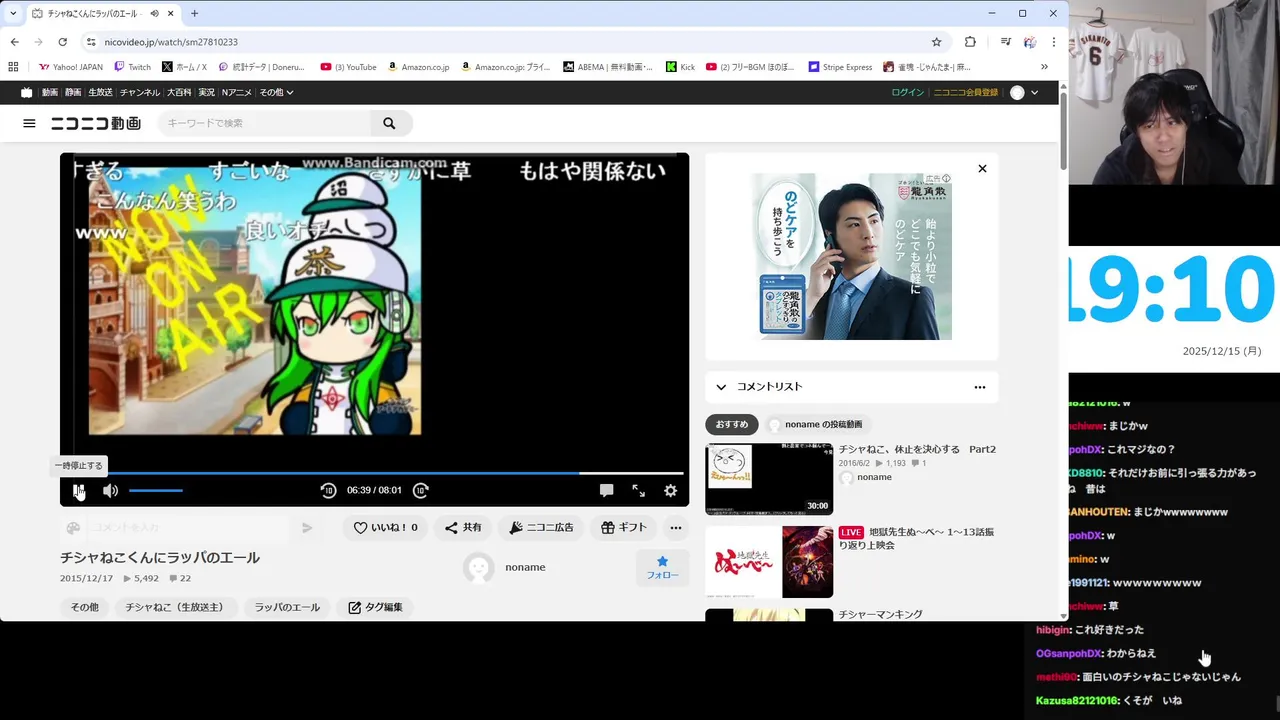Expand その他 dropdown in top bar
Screen dimensions: 1280x720
pos(276,92)
